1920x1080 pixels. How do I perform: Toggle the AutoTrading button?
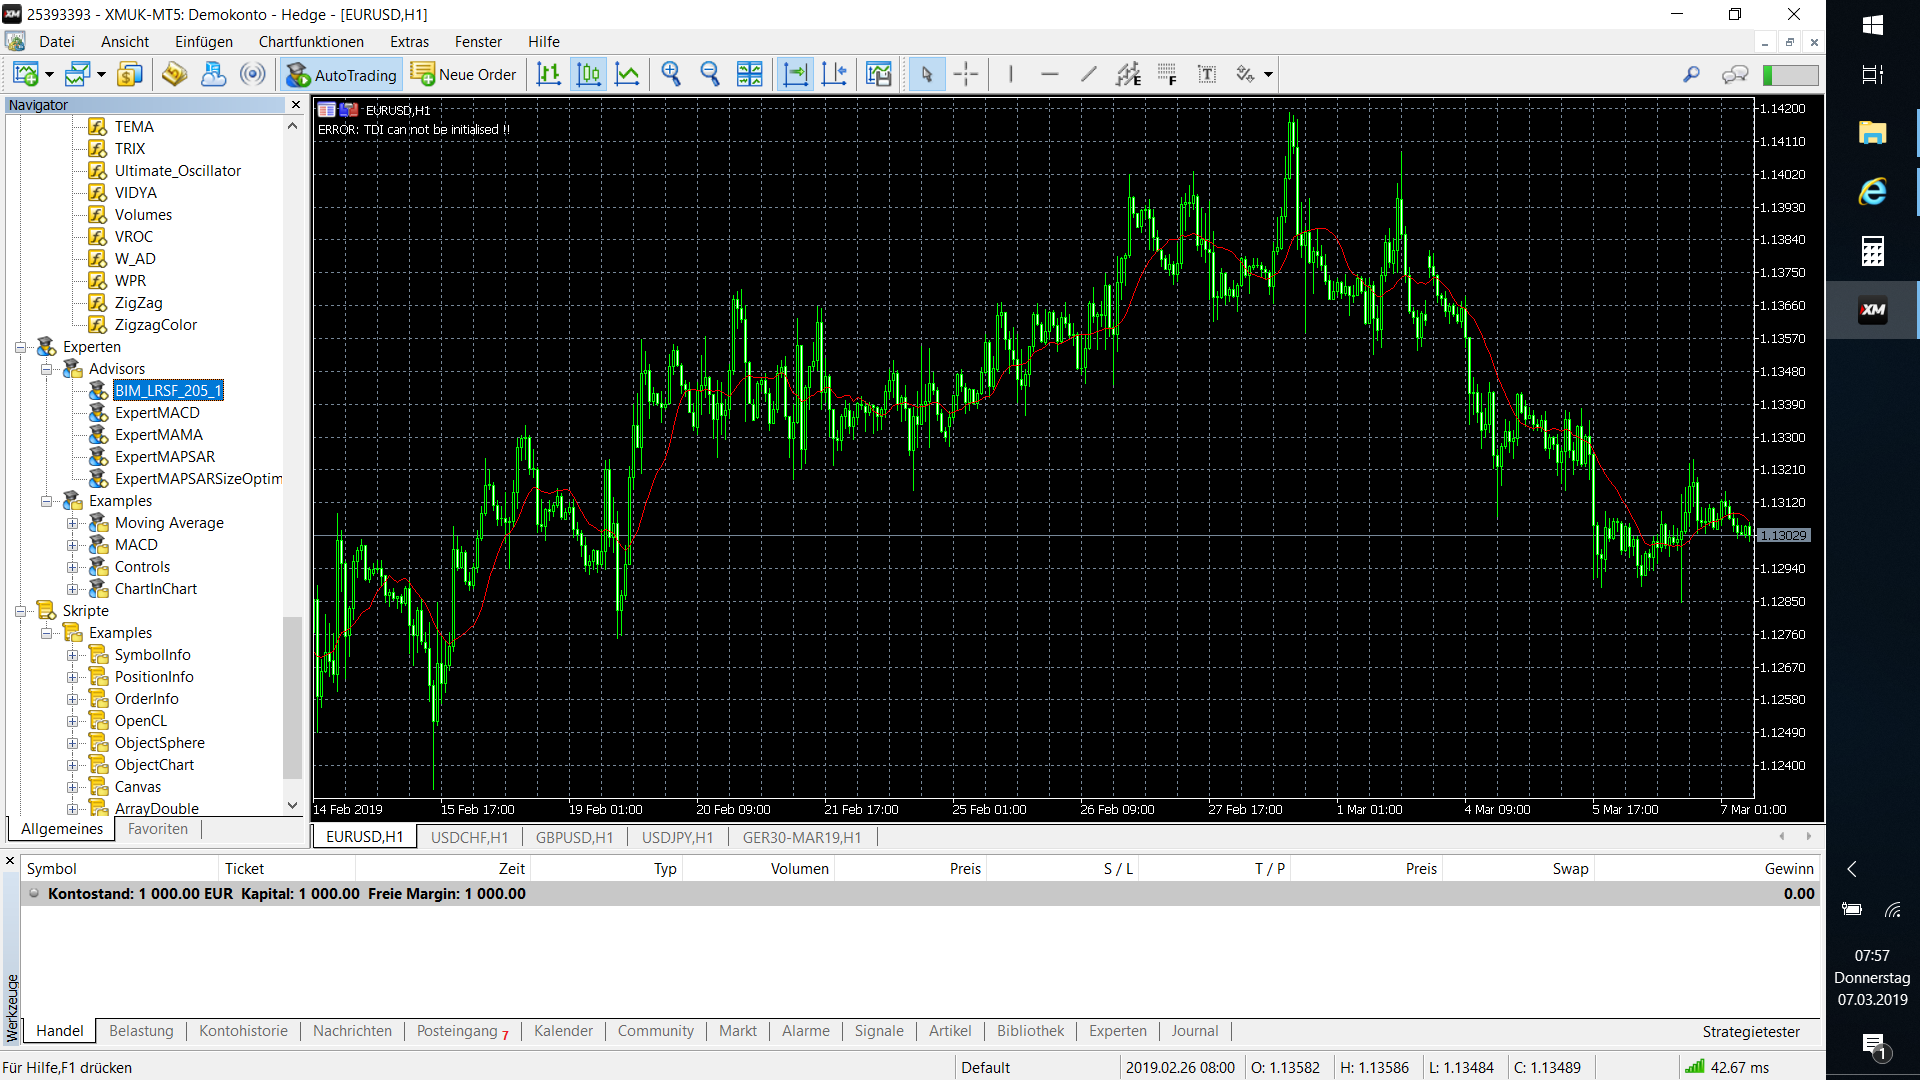tap(342, 75)
